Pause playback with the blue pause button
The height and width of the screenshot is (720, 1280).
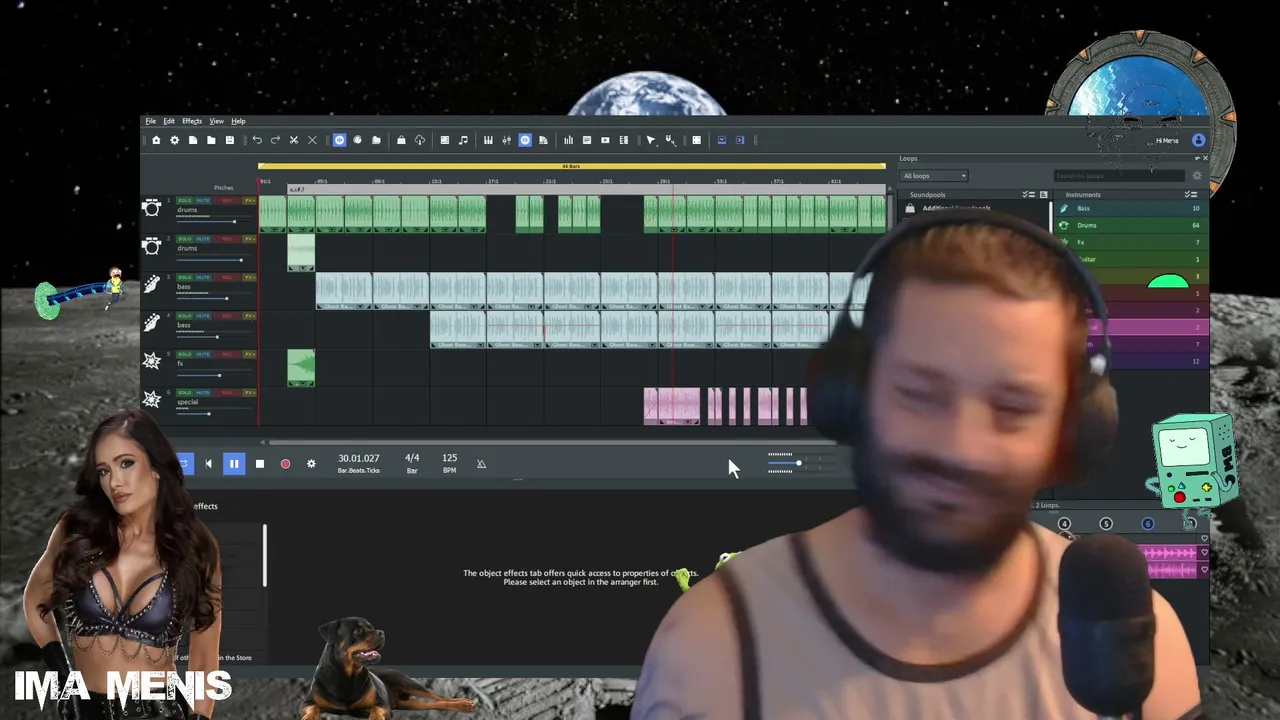pyautogui.click(x=234, y=464)
